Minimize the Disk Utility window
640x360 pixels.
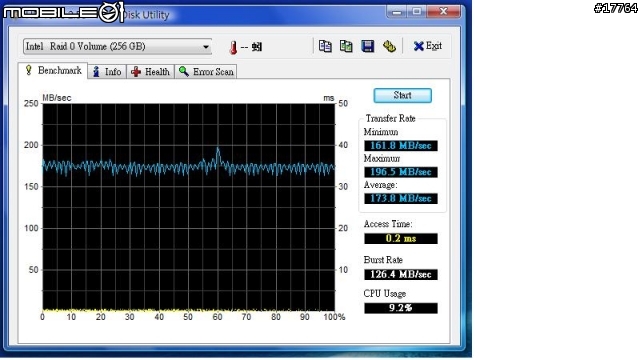point(396,12)
